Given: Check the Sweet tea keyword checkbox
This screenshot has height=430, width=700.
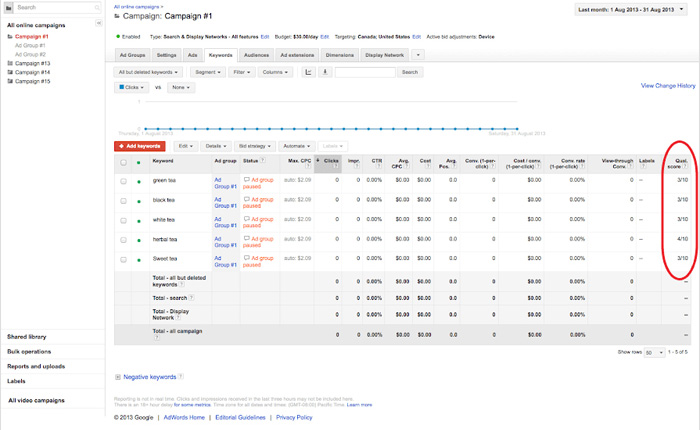Looking at the screenshot, I should (123, 259).
